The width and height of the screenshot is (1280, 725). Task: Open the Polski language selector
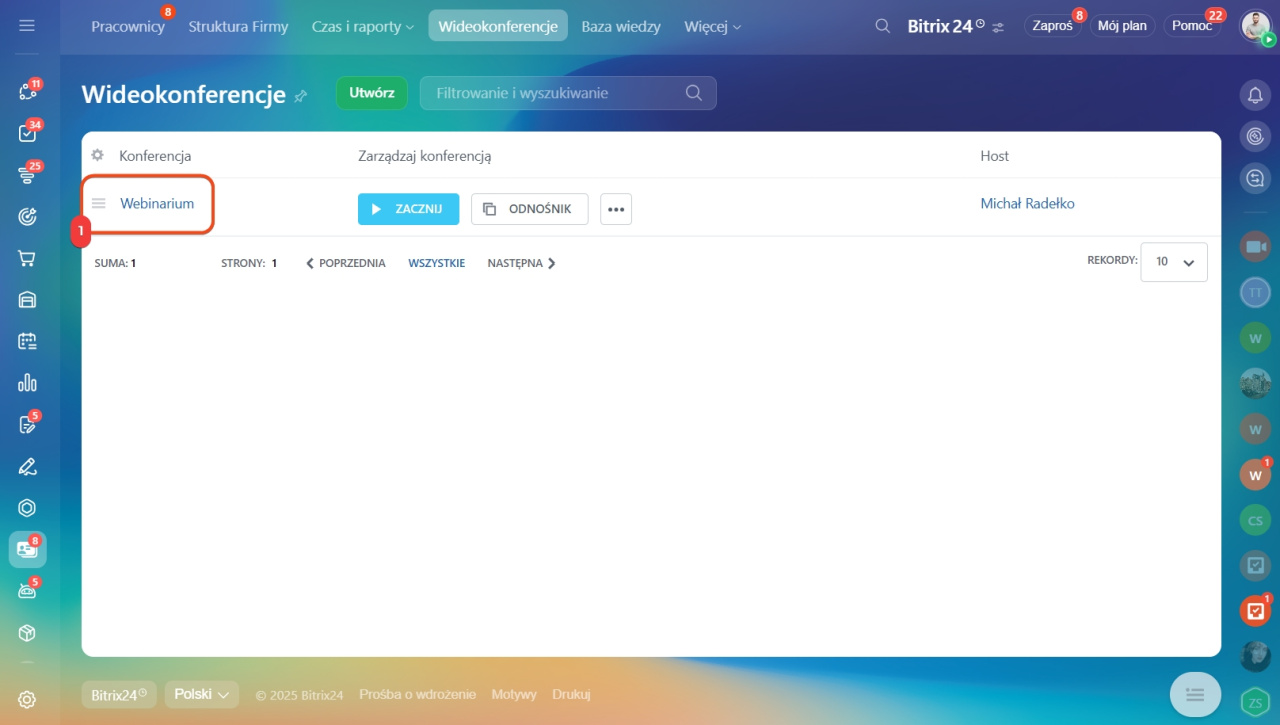coord(201,694)
